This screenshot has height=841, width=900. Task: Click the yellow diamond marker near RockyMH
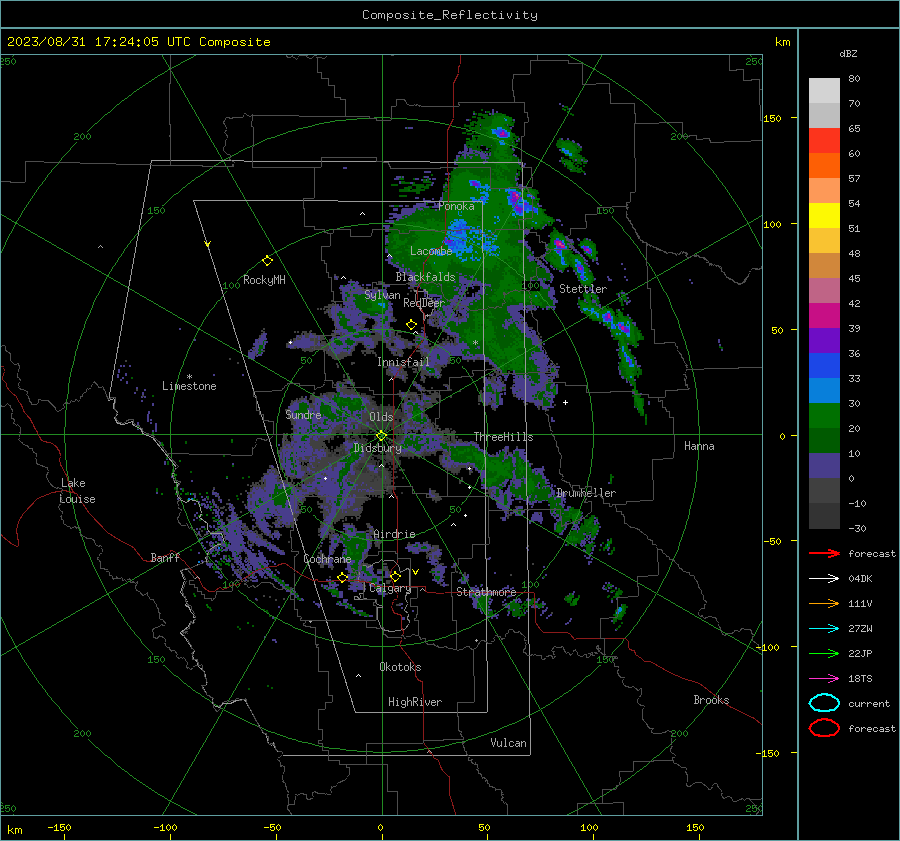(267, 261)
